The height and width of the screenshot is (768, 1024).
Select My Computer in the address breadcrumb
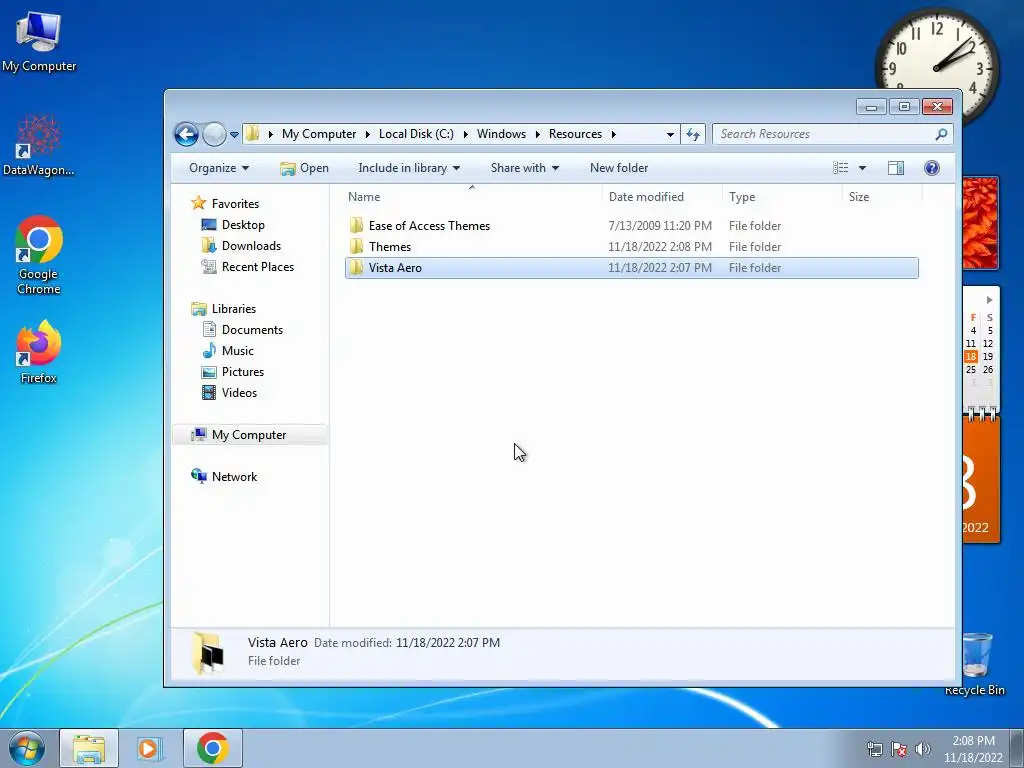tap(319, 134)
